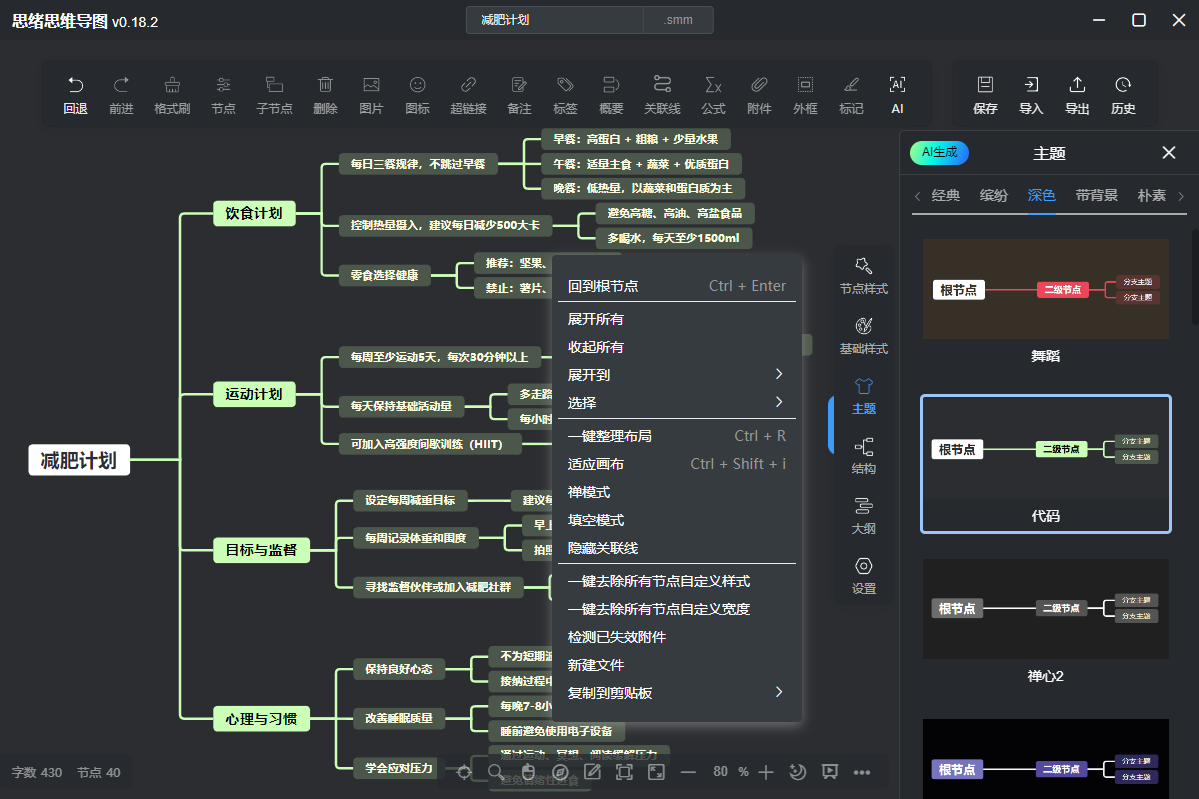The width and height of the screenshot is (1199, 799).
Task: Edit the 减肥计划 file name field
Action: 554,20
